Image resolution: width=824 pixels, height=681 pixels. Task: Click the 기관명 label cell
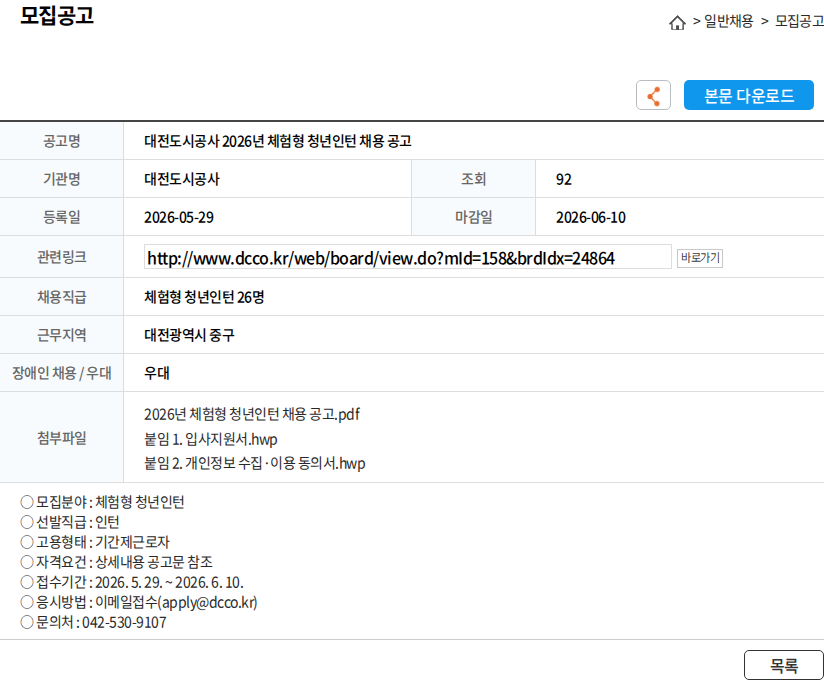point(61,179)
